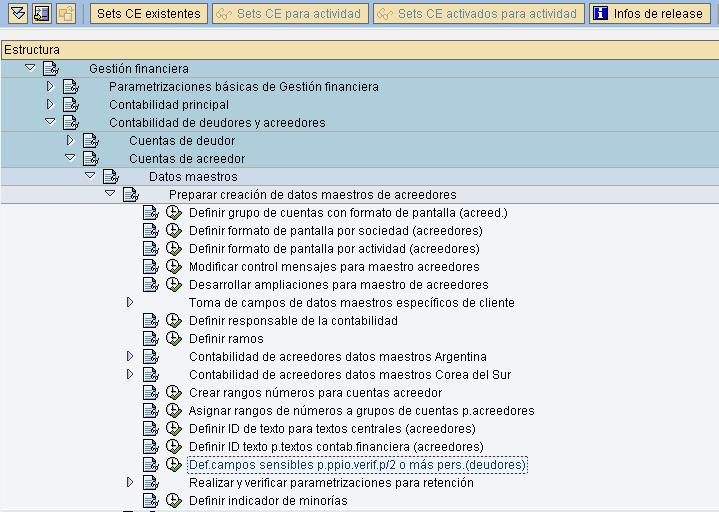Execute activity clock icon for Definir ramos

coord(173,339)
